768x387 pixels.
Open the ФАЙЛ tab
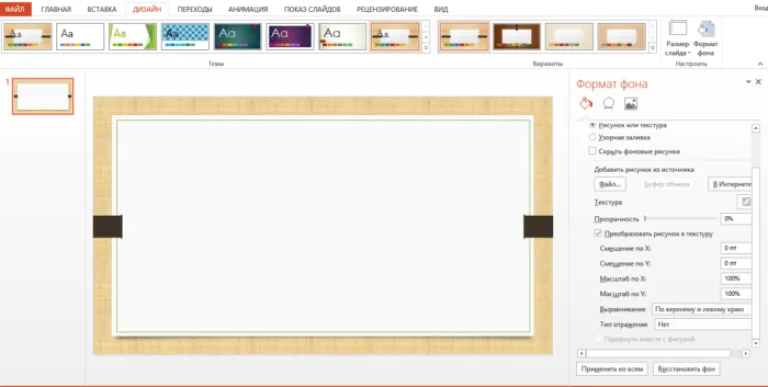(15, 9)
